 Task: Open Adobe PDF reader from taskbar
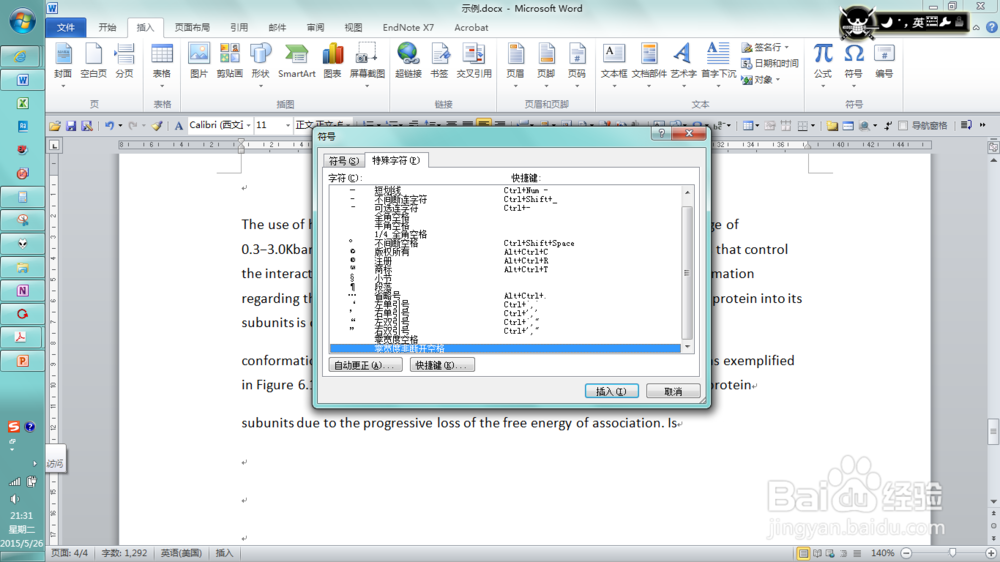(22, 337)
